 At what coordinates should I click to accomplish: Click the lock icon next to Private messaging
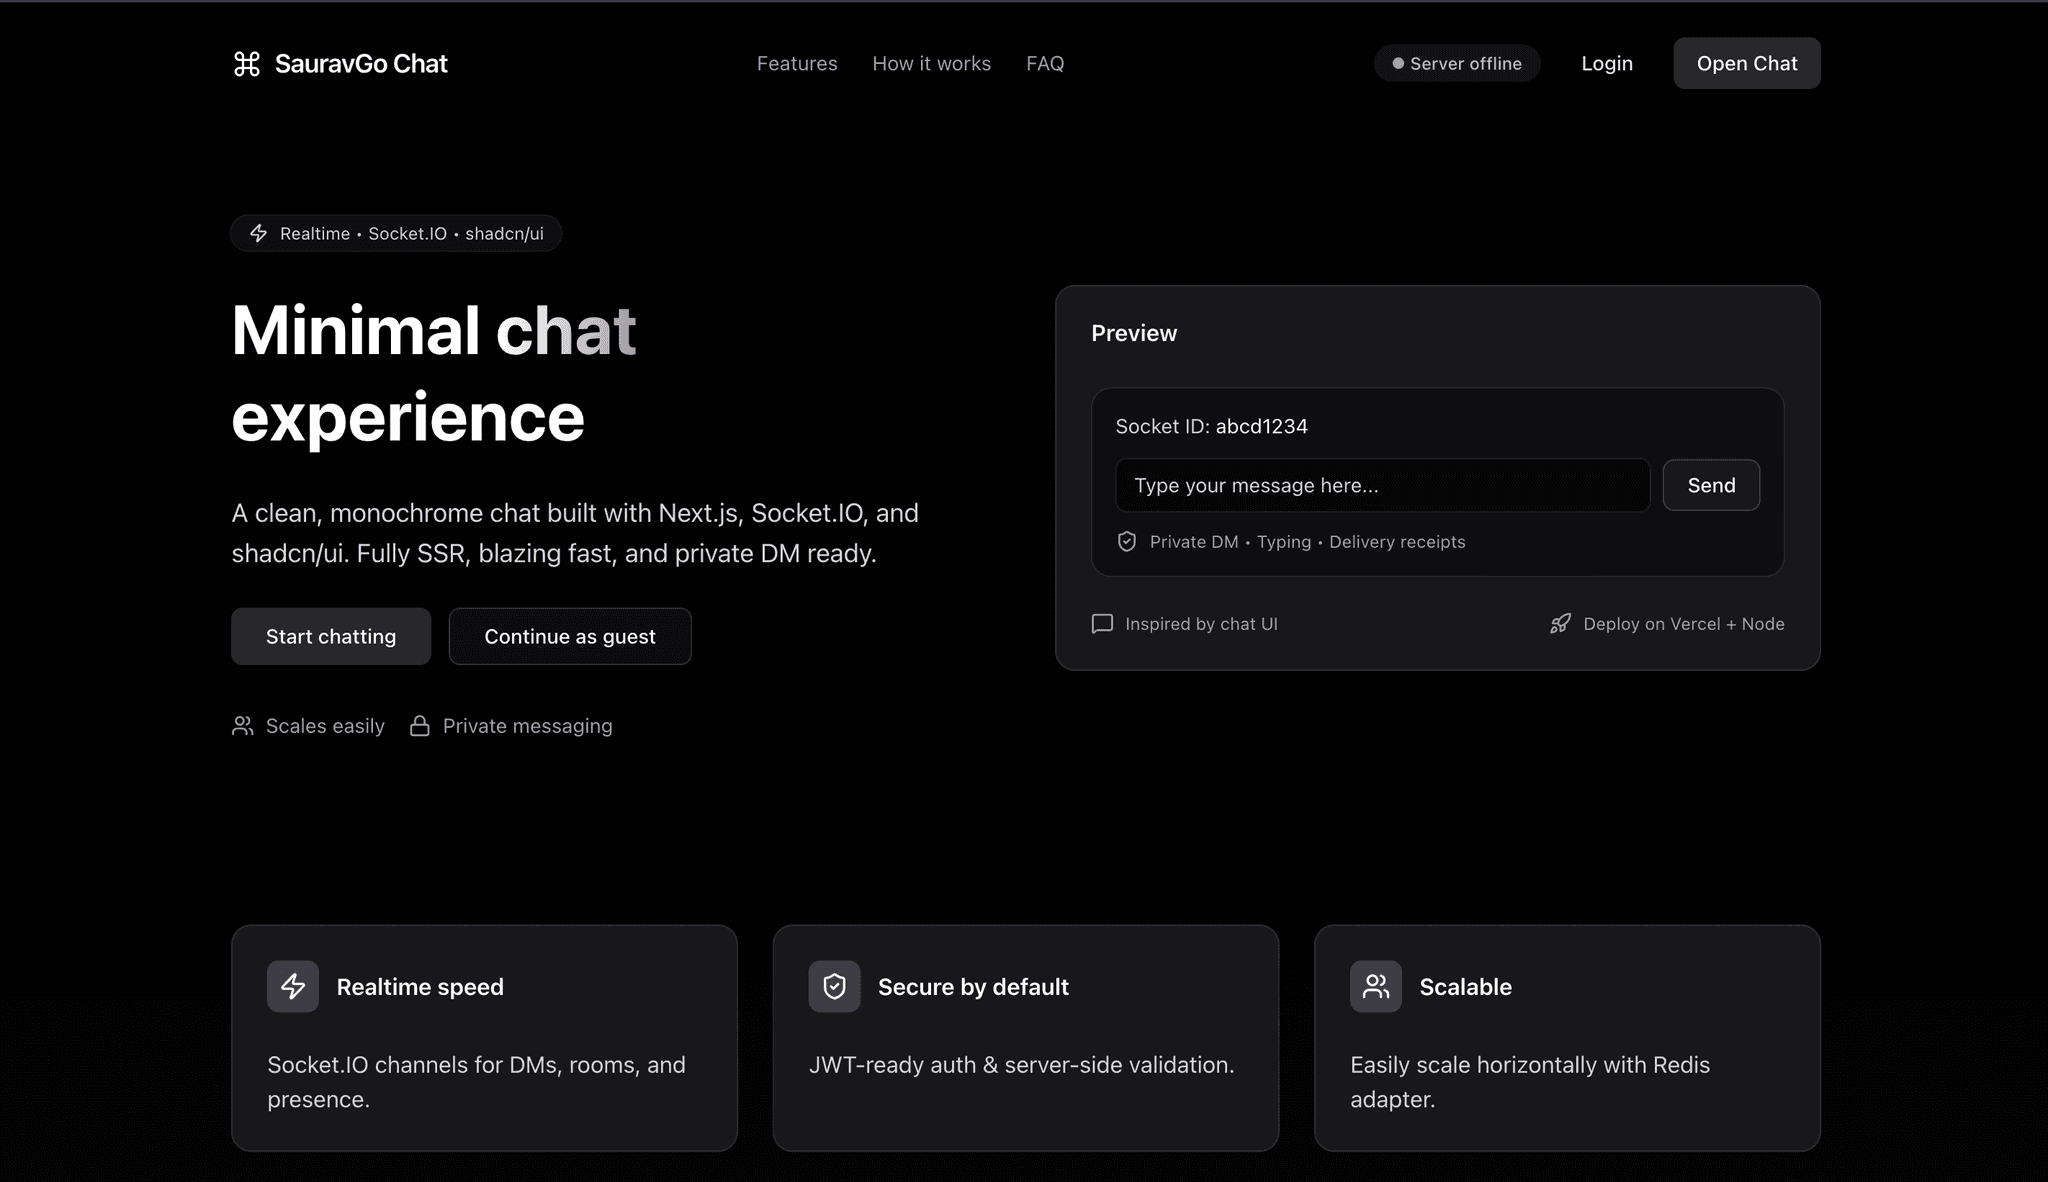click(420, 726)
